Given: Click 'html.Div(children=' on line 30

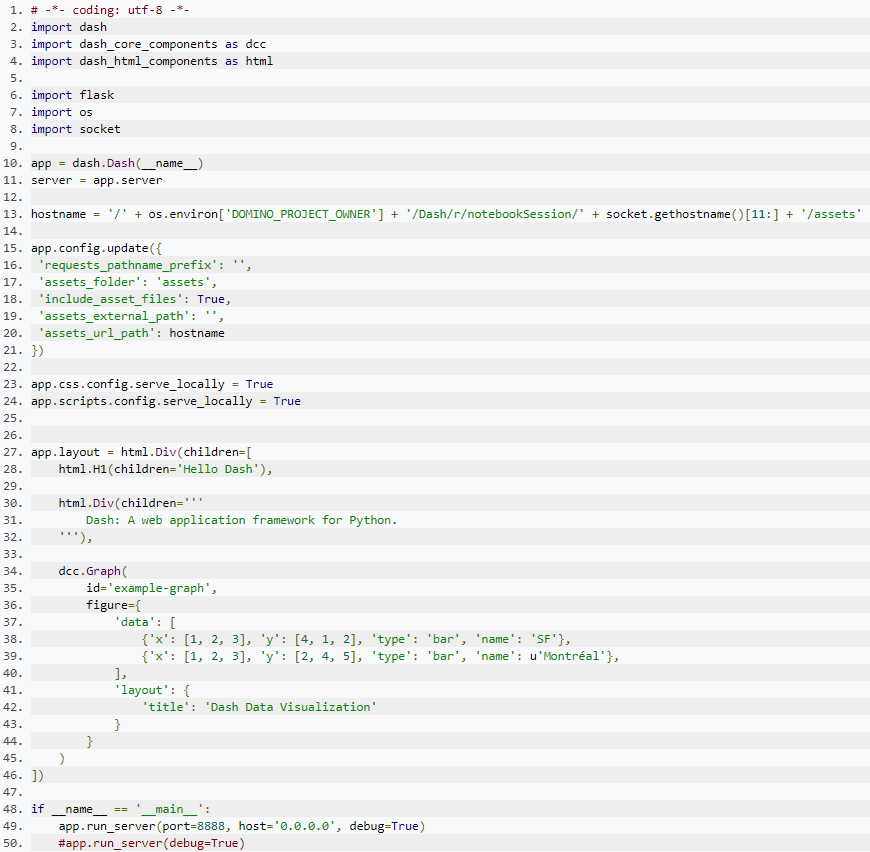Looking at the screenshot, I should click(121, 503).
